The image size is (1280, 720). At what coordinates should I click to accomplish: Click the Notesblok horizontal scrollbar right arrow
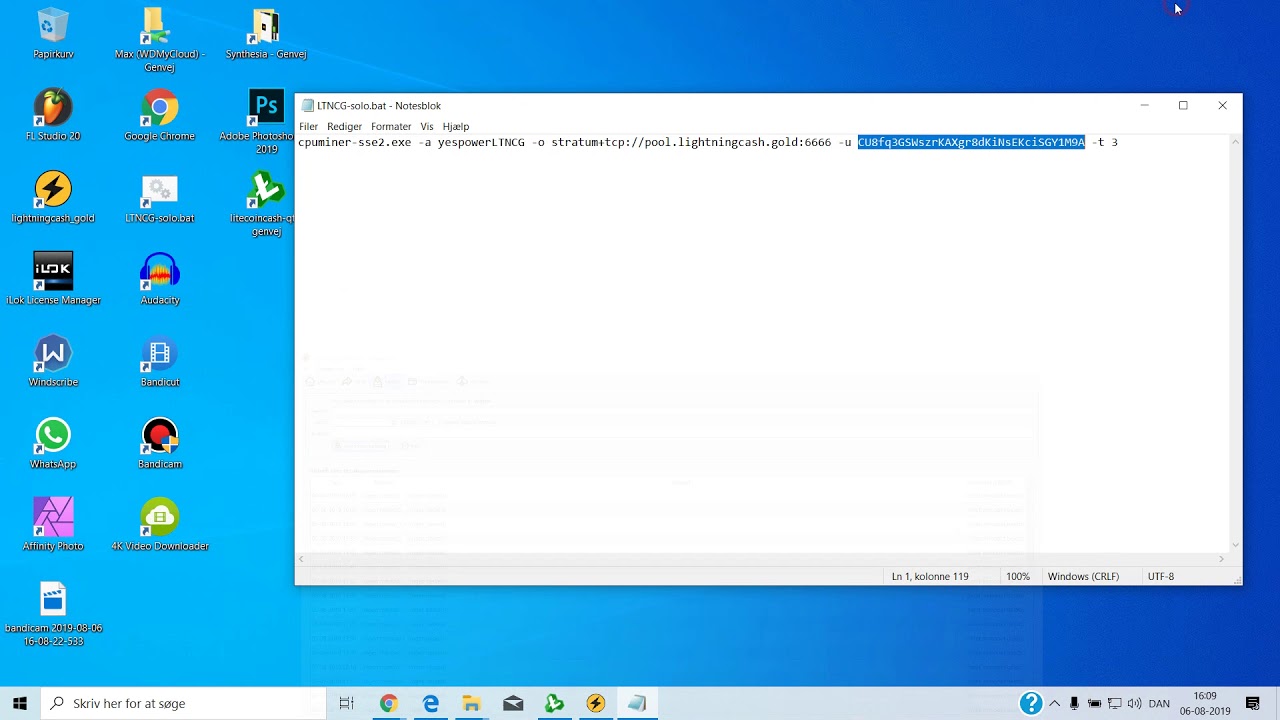pyautogui.click(x=1221, y=559)
